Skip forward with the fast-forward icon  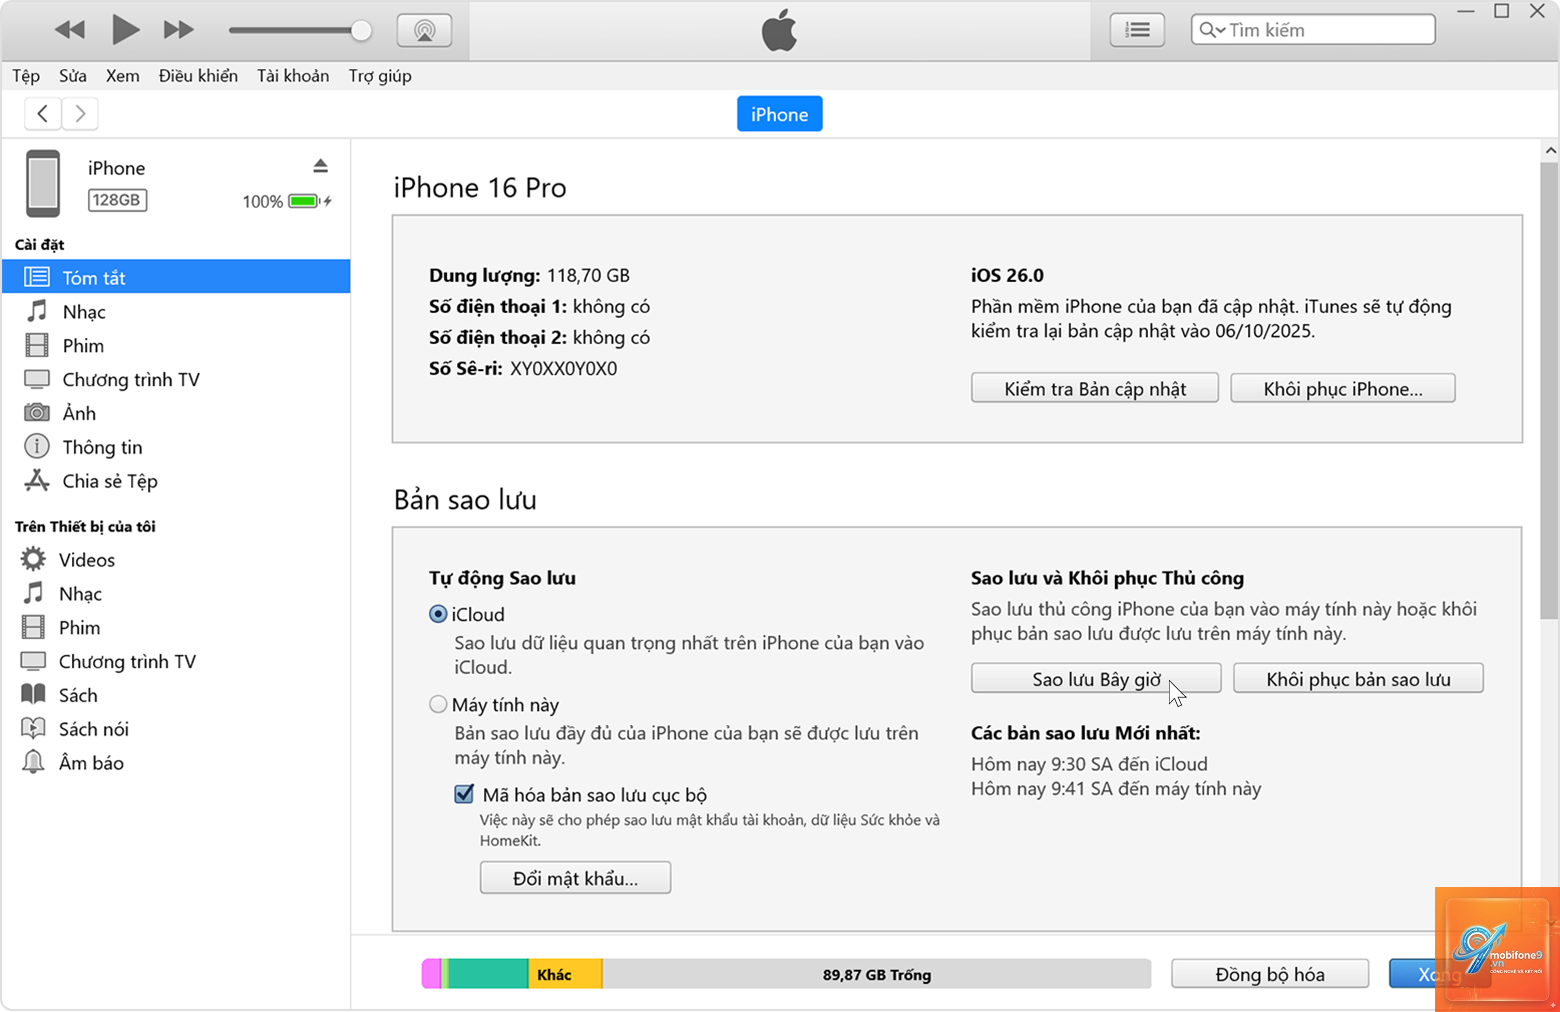click(179, 30)
